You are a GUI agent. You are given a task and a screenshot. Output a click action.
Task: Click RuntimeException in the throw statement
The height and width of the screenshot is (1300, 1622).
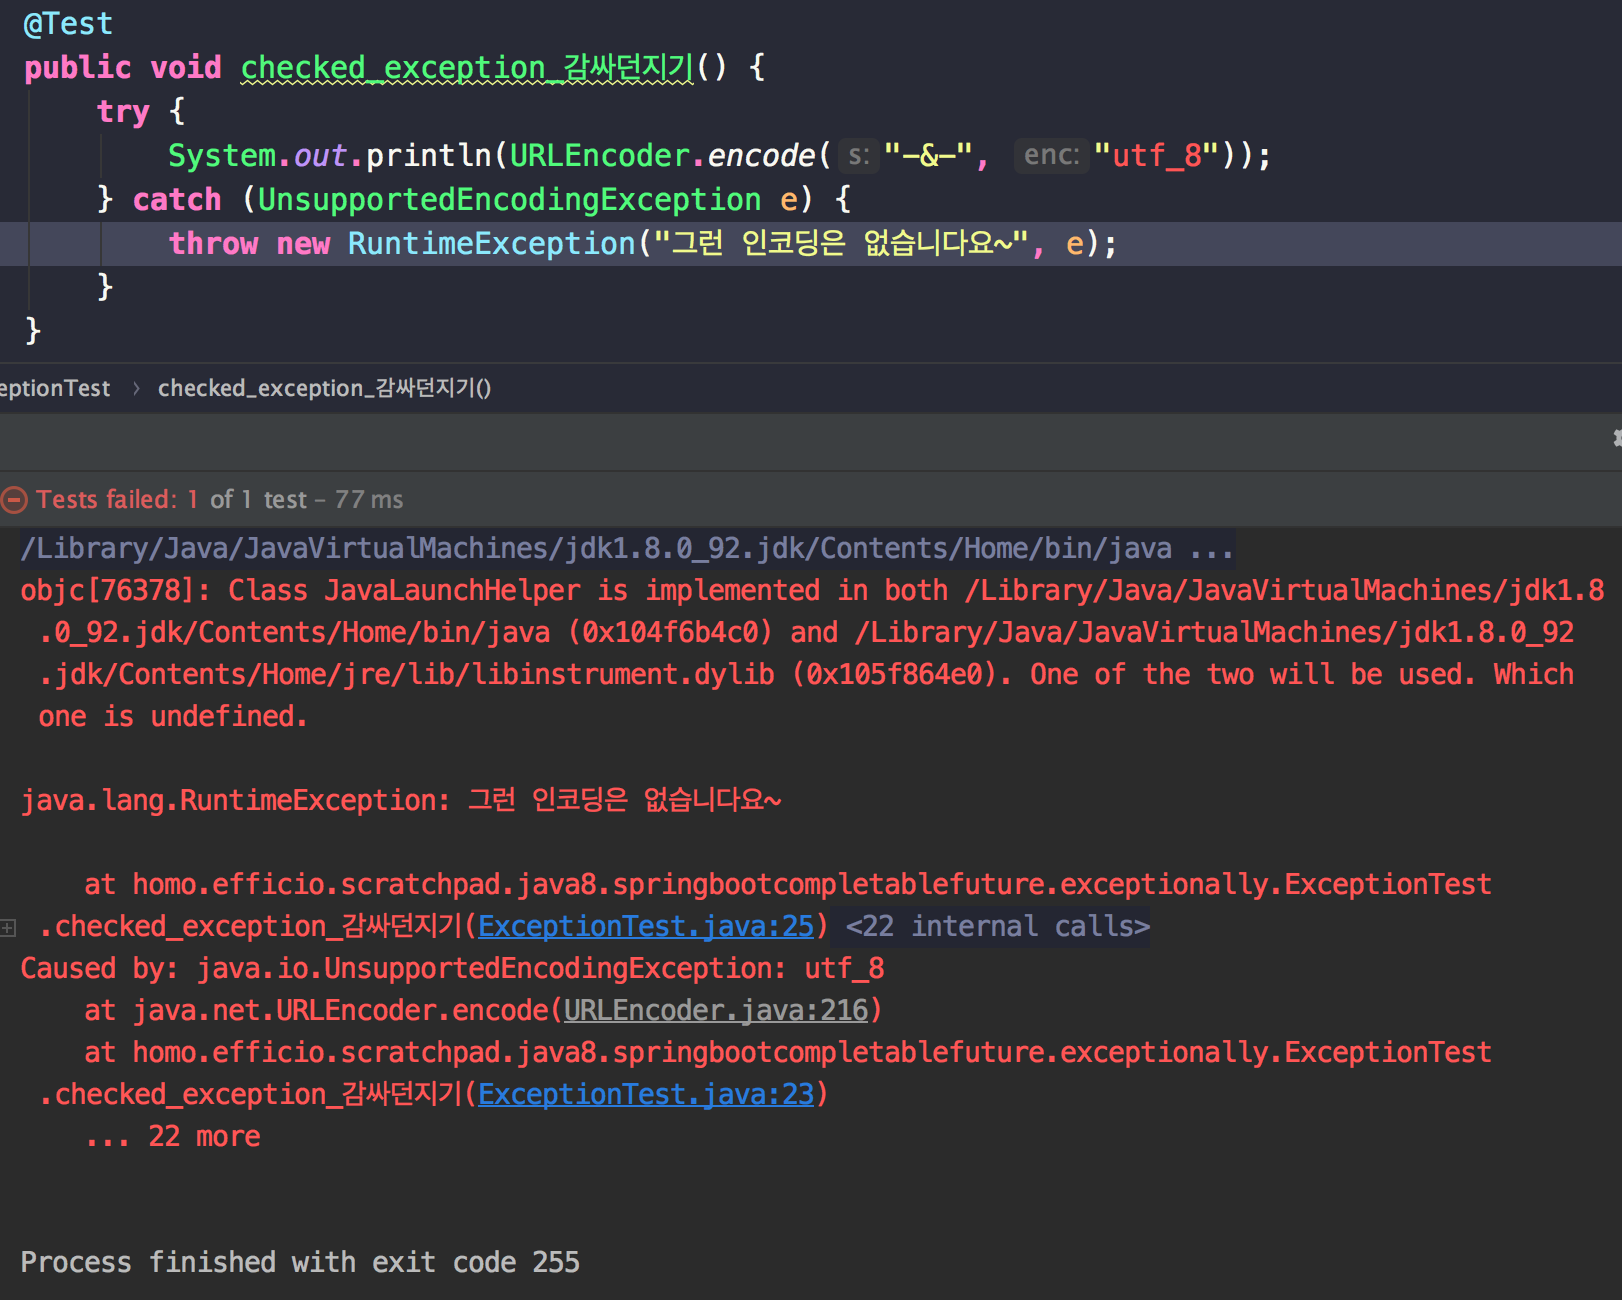491,243
